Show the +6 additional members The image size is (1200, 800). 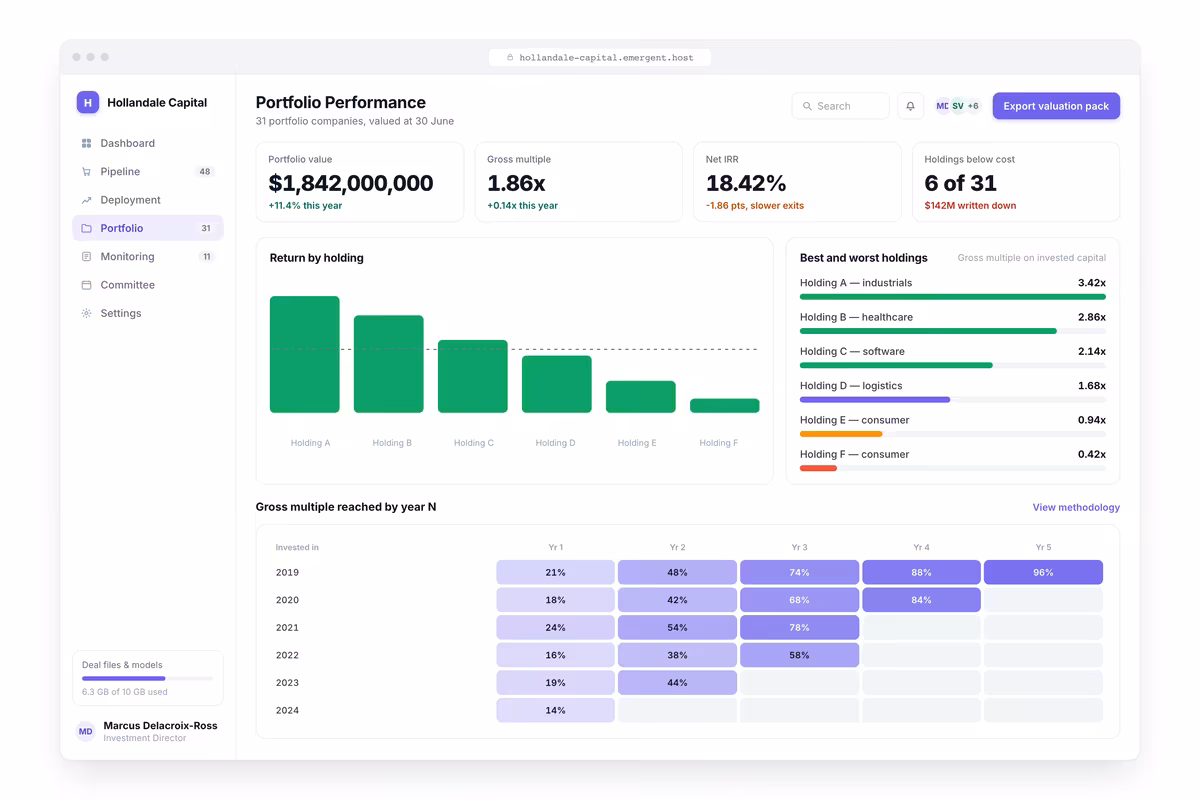click(x=973, y=106)
